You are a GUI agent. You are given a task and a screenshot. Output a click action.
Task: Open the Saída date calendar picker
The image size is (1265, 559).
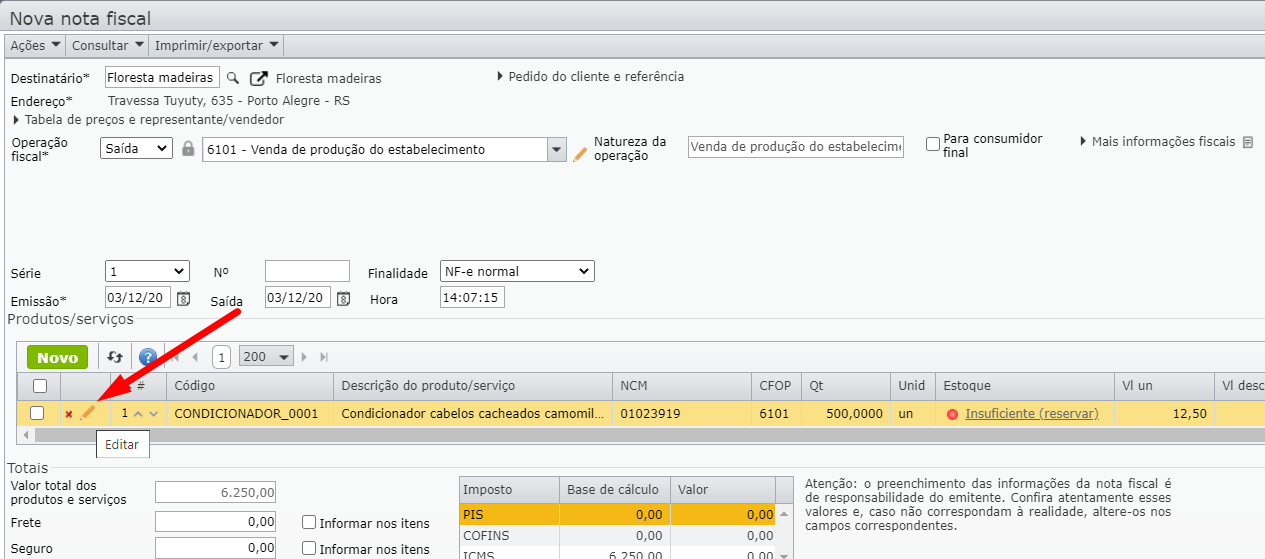point(343,298)
